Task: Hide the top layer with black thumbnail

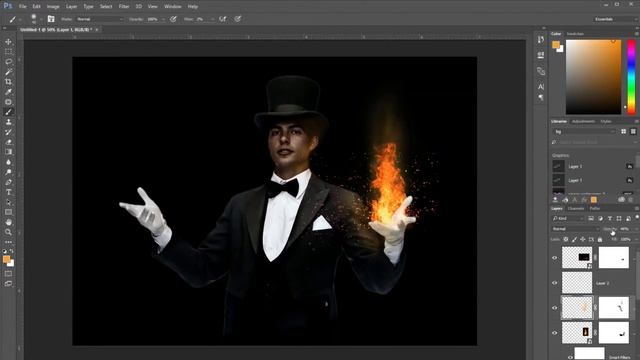Action: point(555,258)
